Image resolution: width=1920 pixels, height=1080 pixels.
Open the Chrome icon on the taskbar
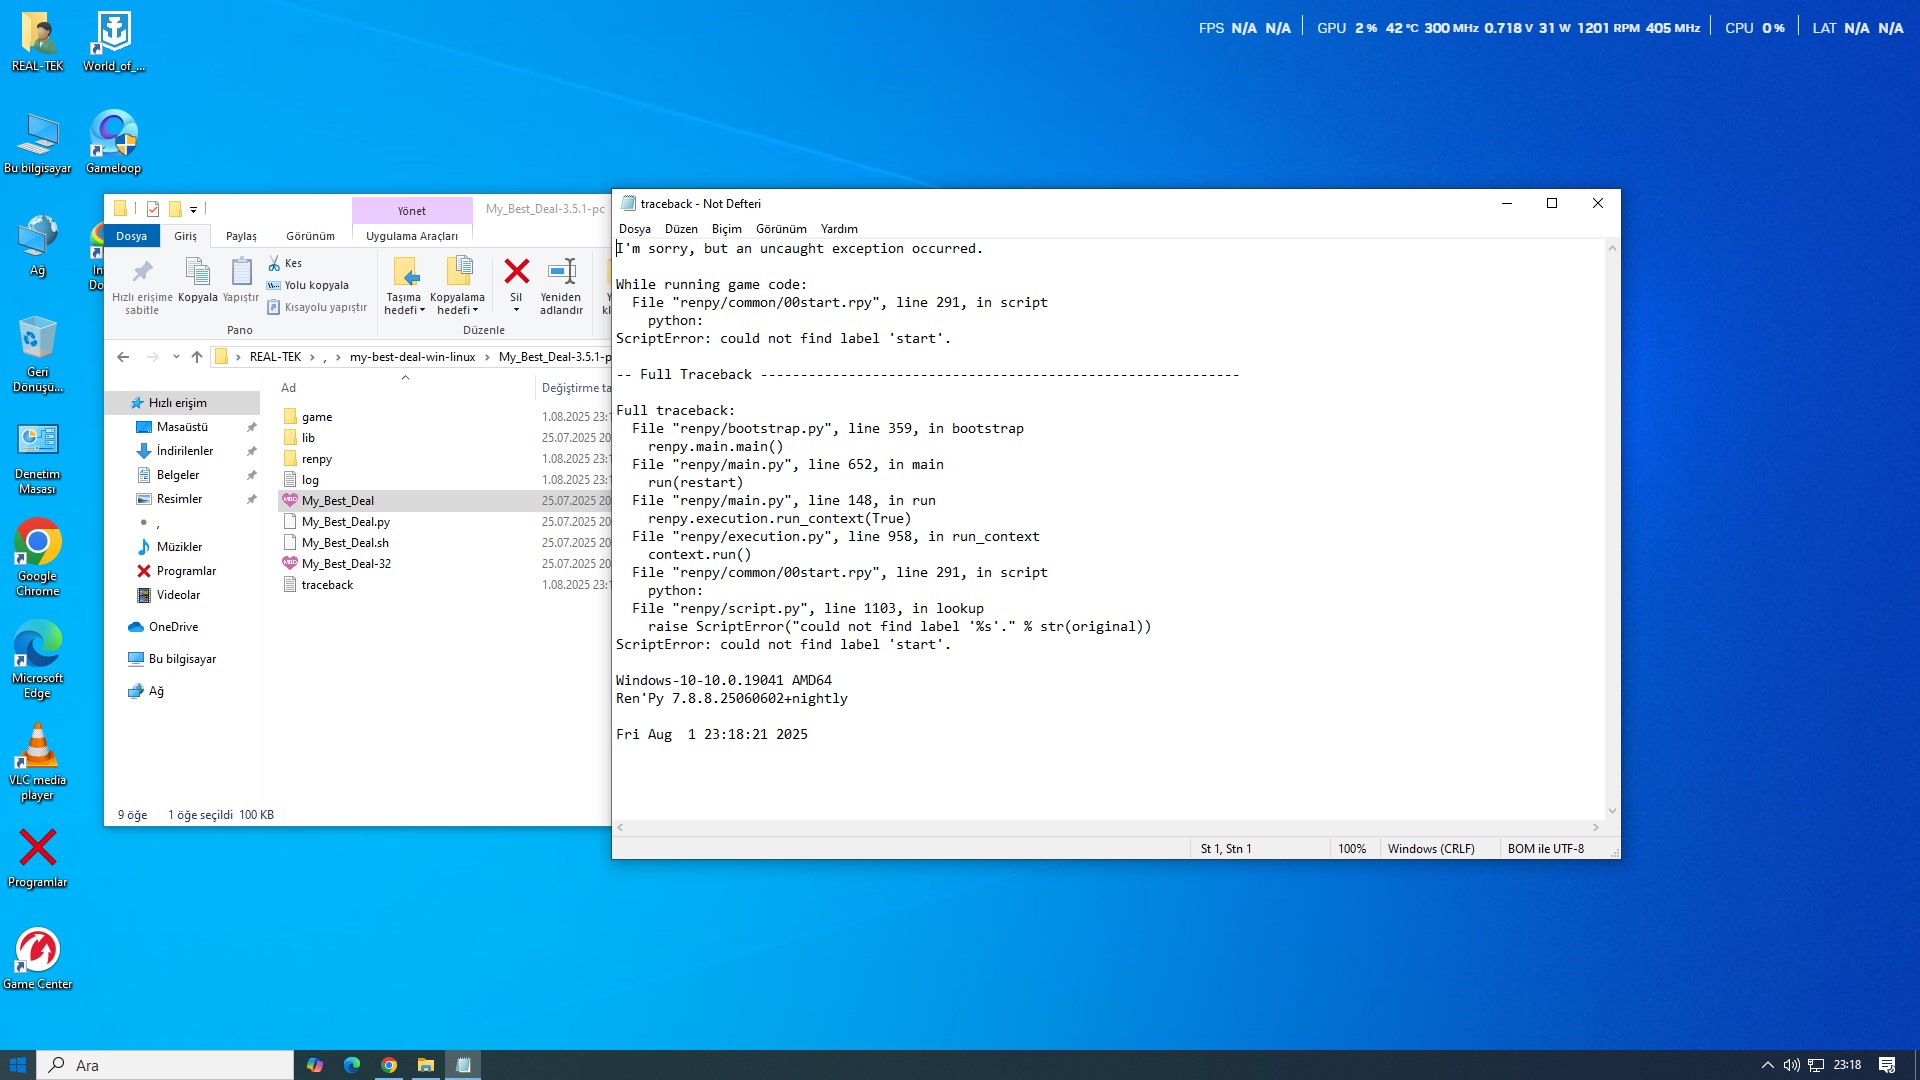[x=389, y=1065]
